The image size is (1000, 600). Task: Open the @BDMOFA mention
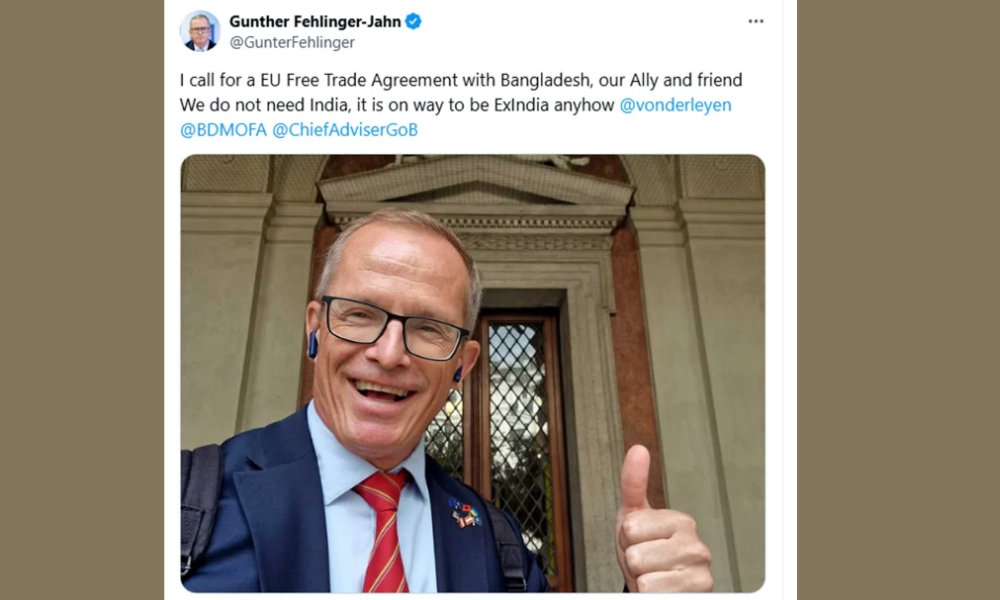coord(223,130)
